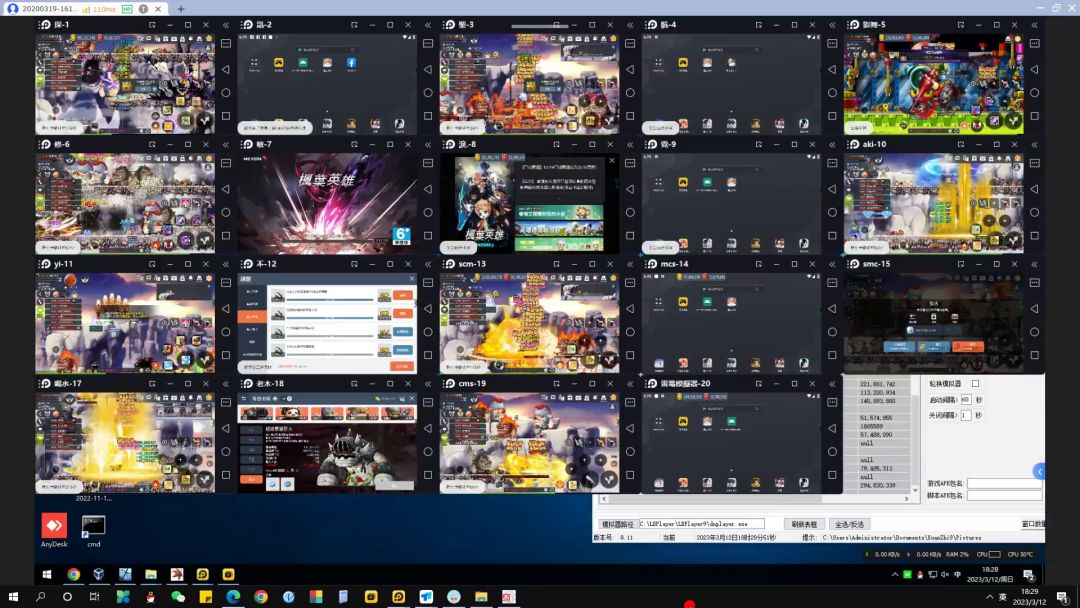Collapse the sidebar of emulator aki-10
Screen dimensions: 1080x608
pos(1033,144)
